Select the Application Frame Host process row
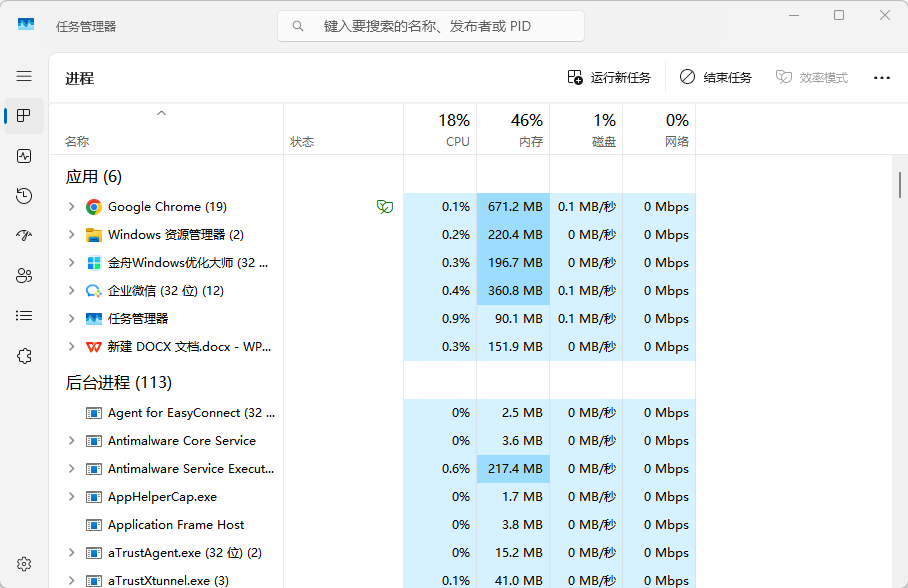The image size is (908, 588). point(176,525)
